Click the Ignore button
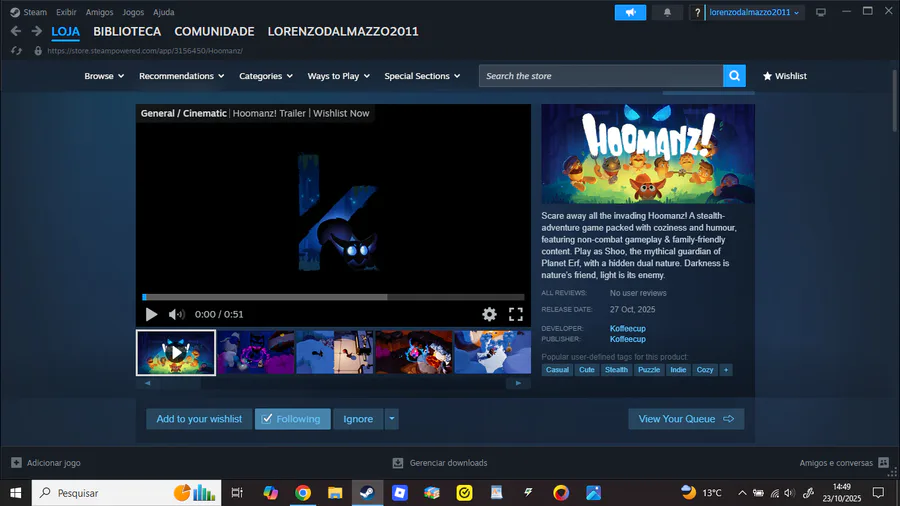The image size is (900, 506). [x=358, y=419]
